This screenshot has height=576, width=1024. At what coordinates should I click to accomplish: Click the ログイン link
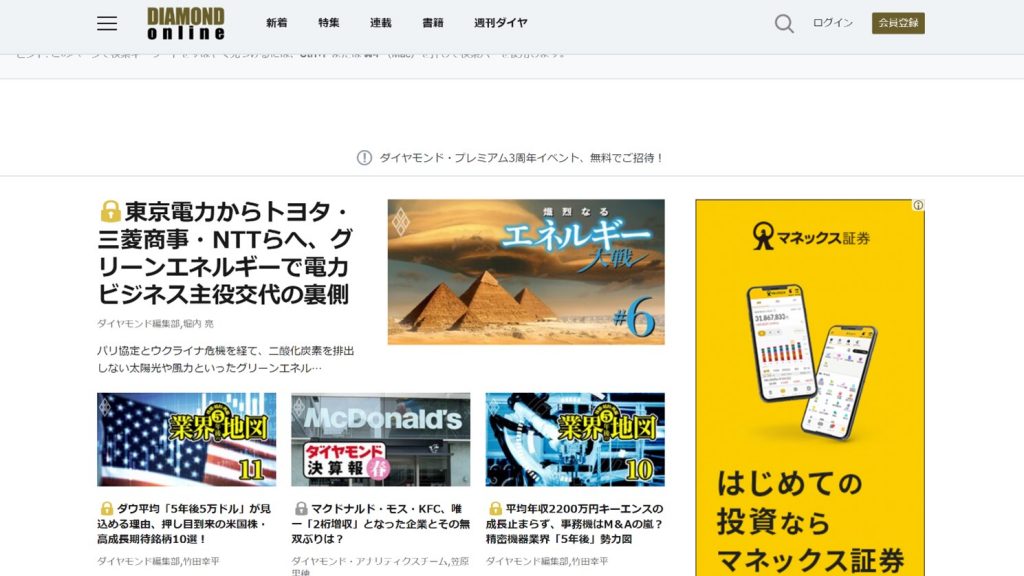click(x=833, y=23)
